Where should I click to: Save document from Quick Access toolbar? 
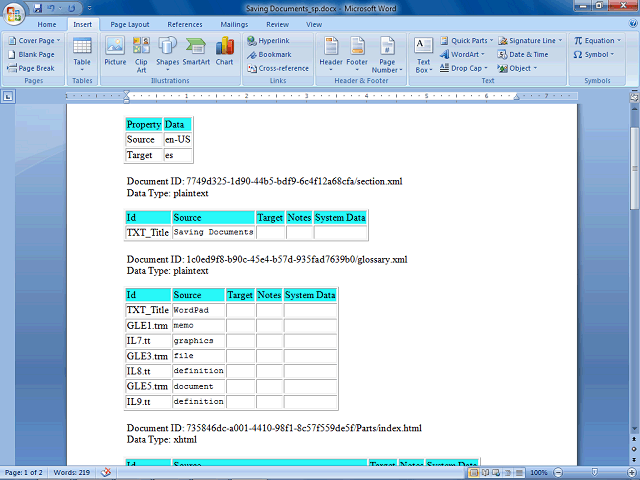(38, 8)
